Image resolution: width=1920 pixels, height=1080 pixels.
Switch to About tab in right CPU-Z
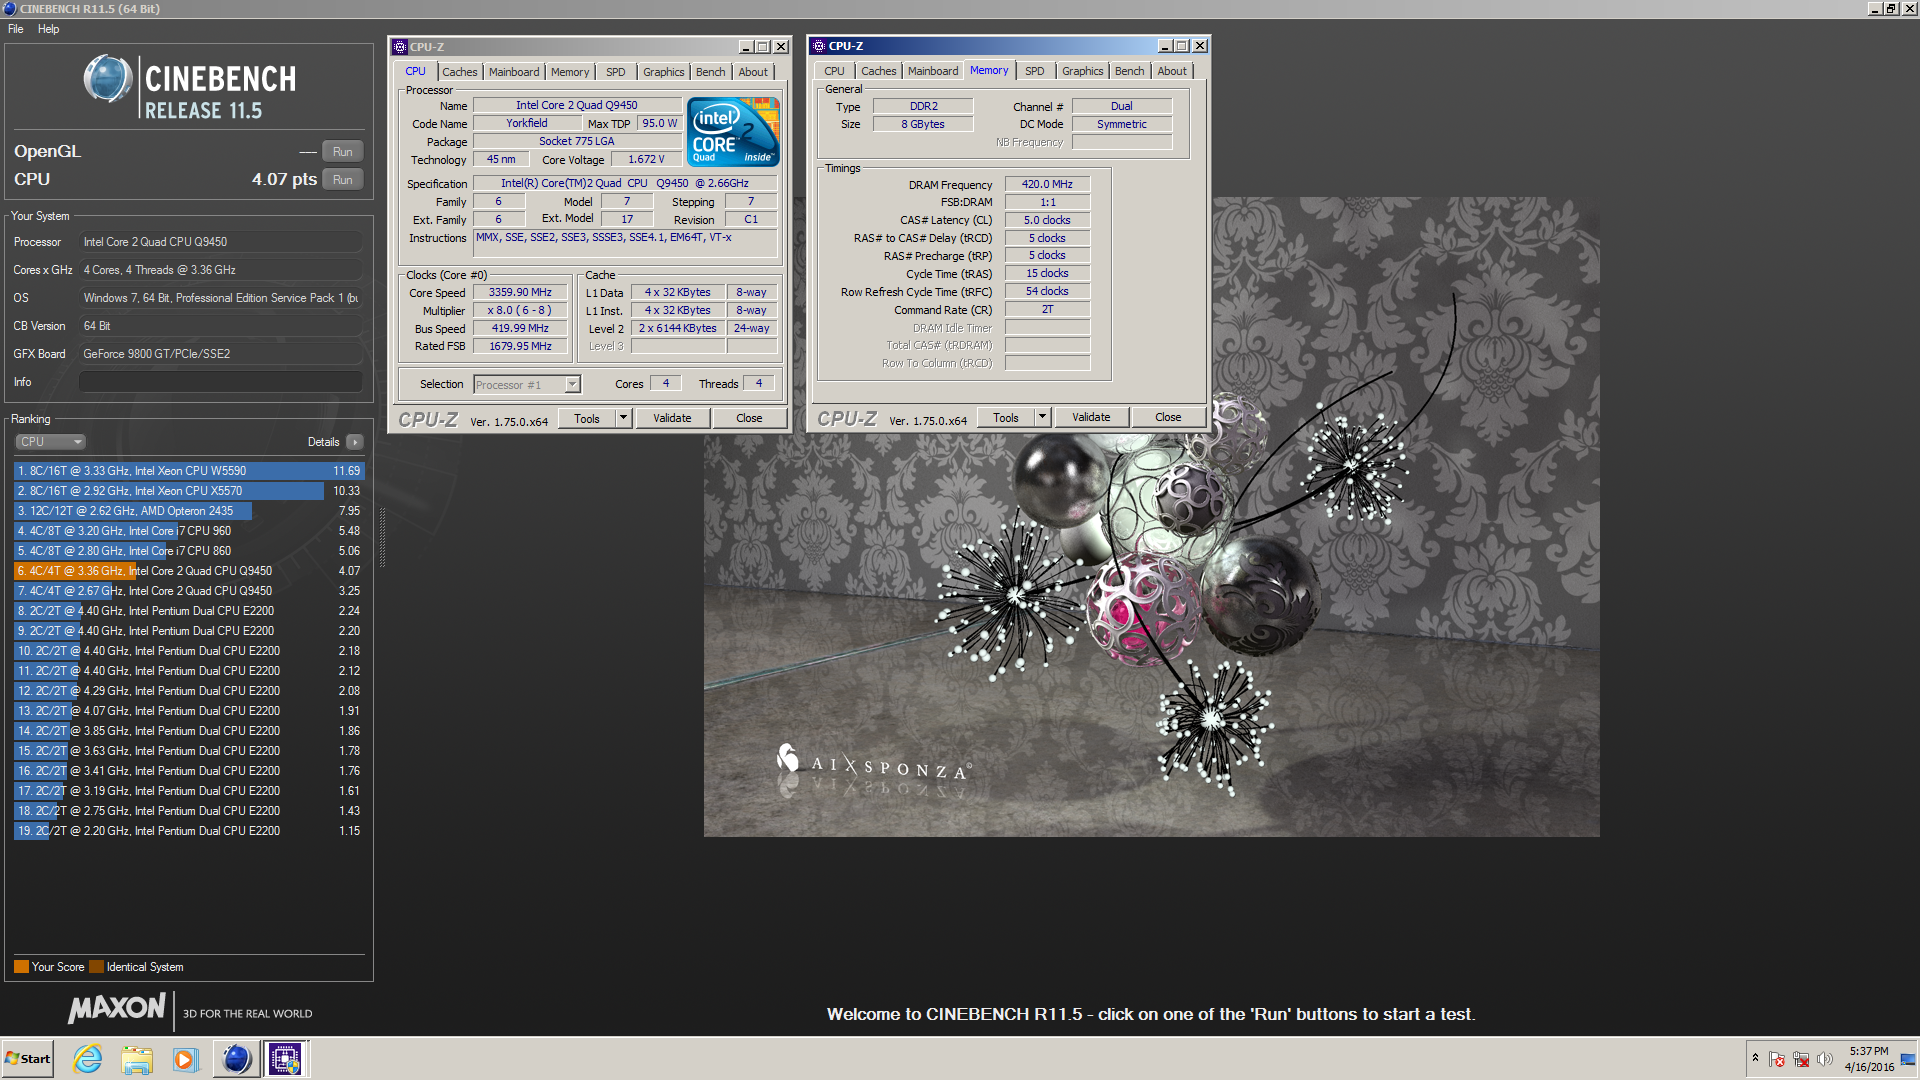(x=1172, y=71)
